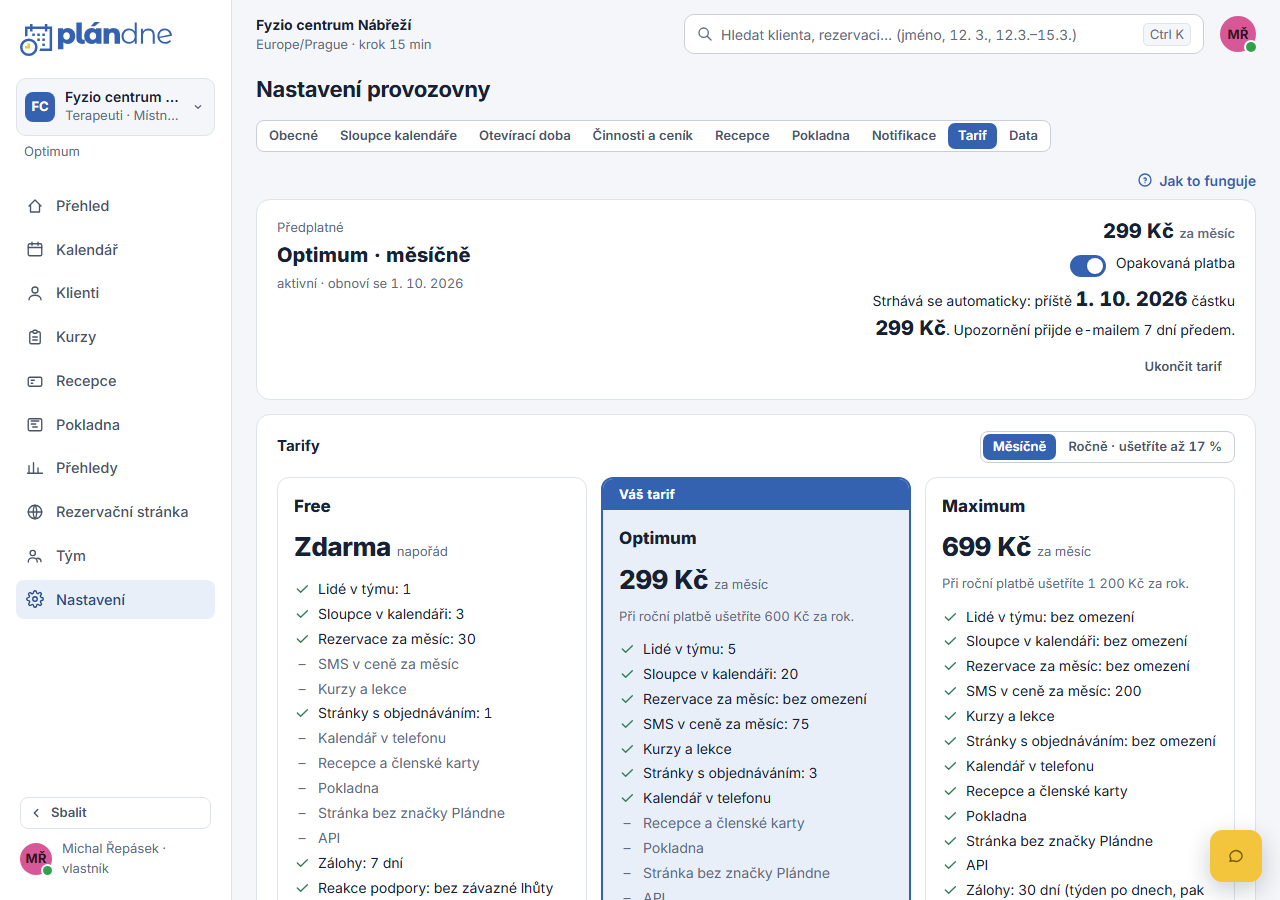Viewport: 1280px width, 900px height.
Task: Open the Jak to funguje link
Action: (1197, 181)
